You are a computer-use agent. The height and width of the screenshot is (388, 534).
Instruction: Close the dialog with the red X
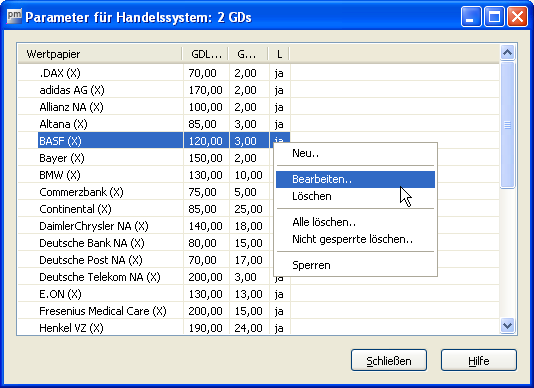[517, 16]
